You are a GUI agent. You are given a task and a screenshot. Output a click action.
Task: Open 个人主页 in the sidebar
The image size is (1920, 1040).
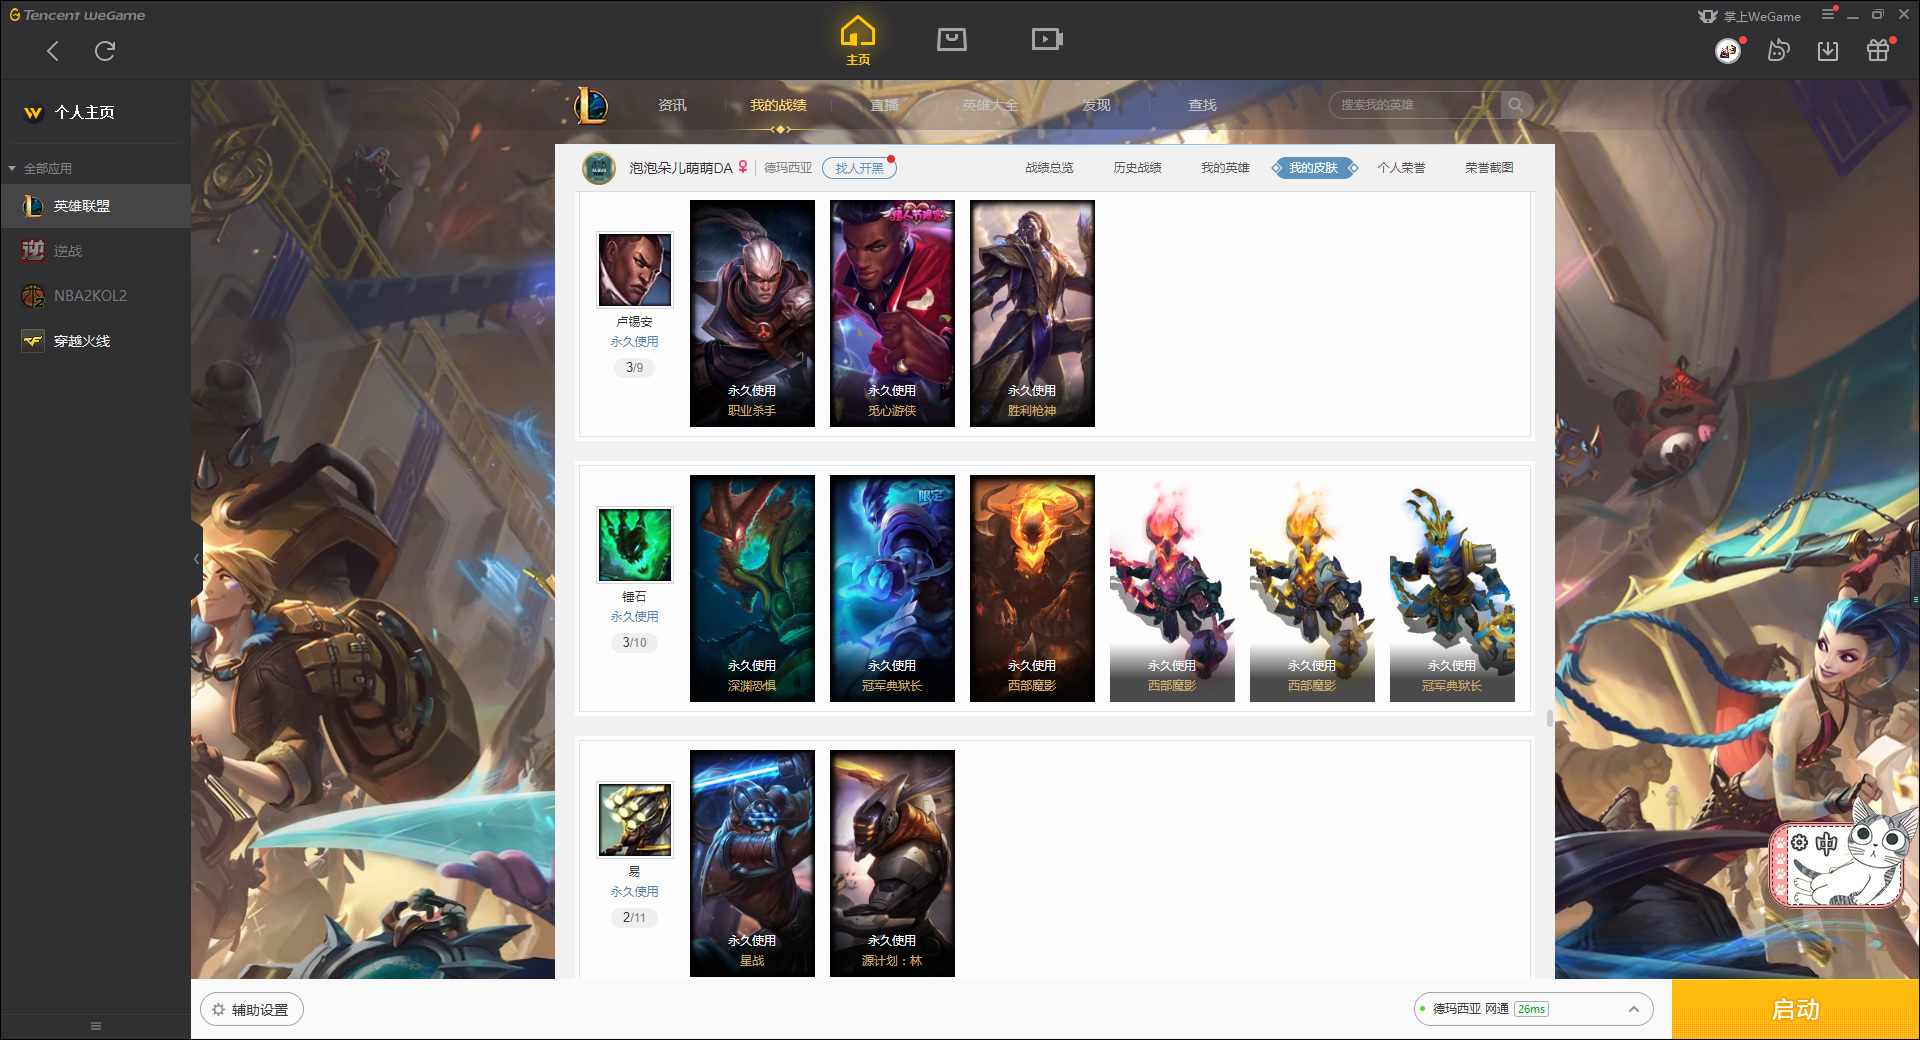[85, 112]
